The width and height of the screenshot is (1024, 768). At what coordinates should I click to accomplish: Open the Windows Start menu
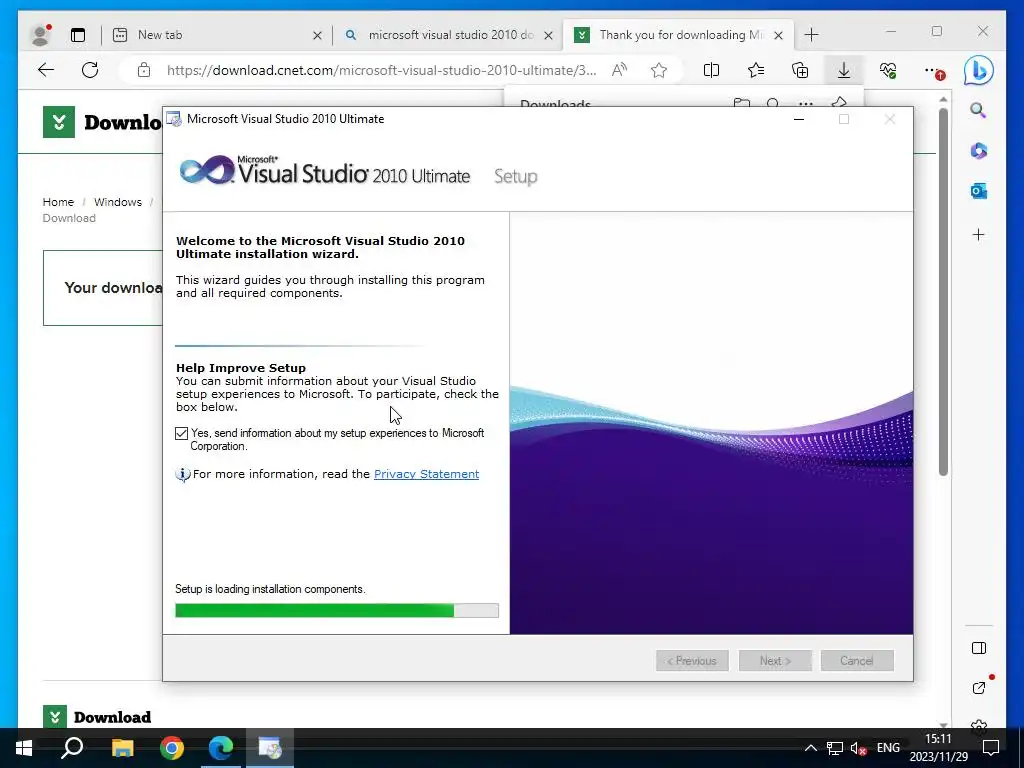tap(24, 748)
